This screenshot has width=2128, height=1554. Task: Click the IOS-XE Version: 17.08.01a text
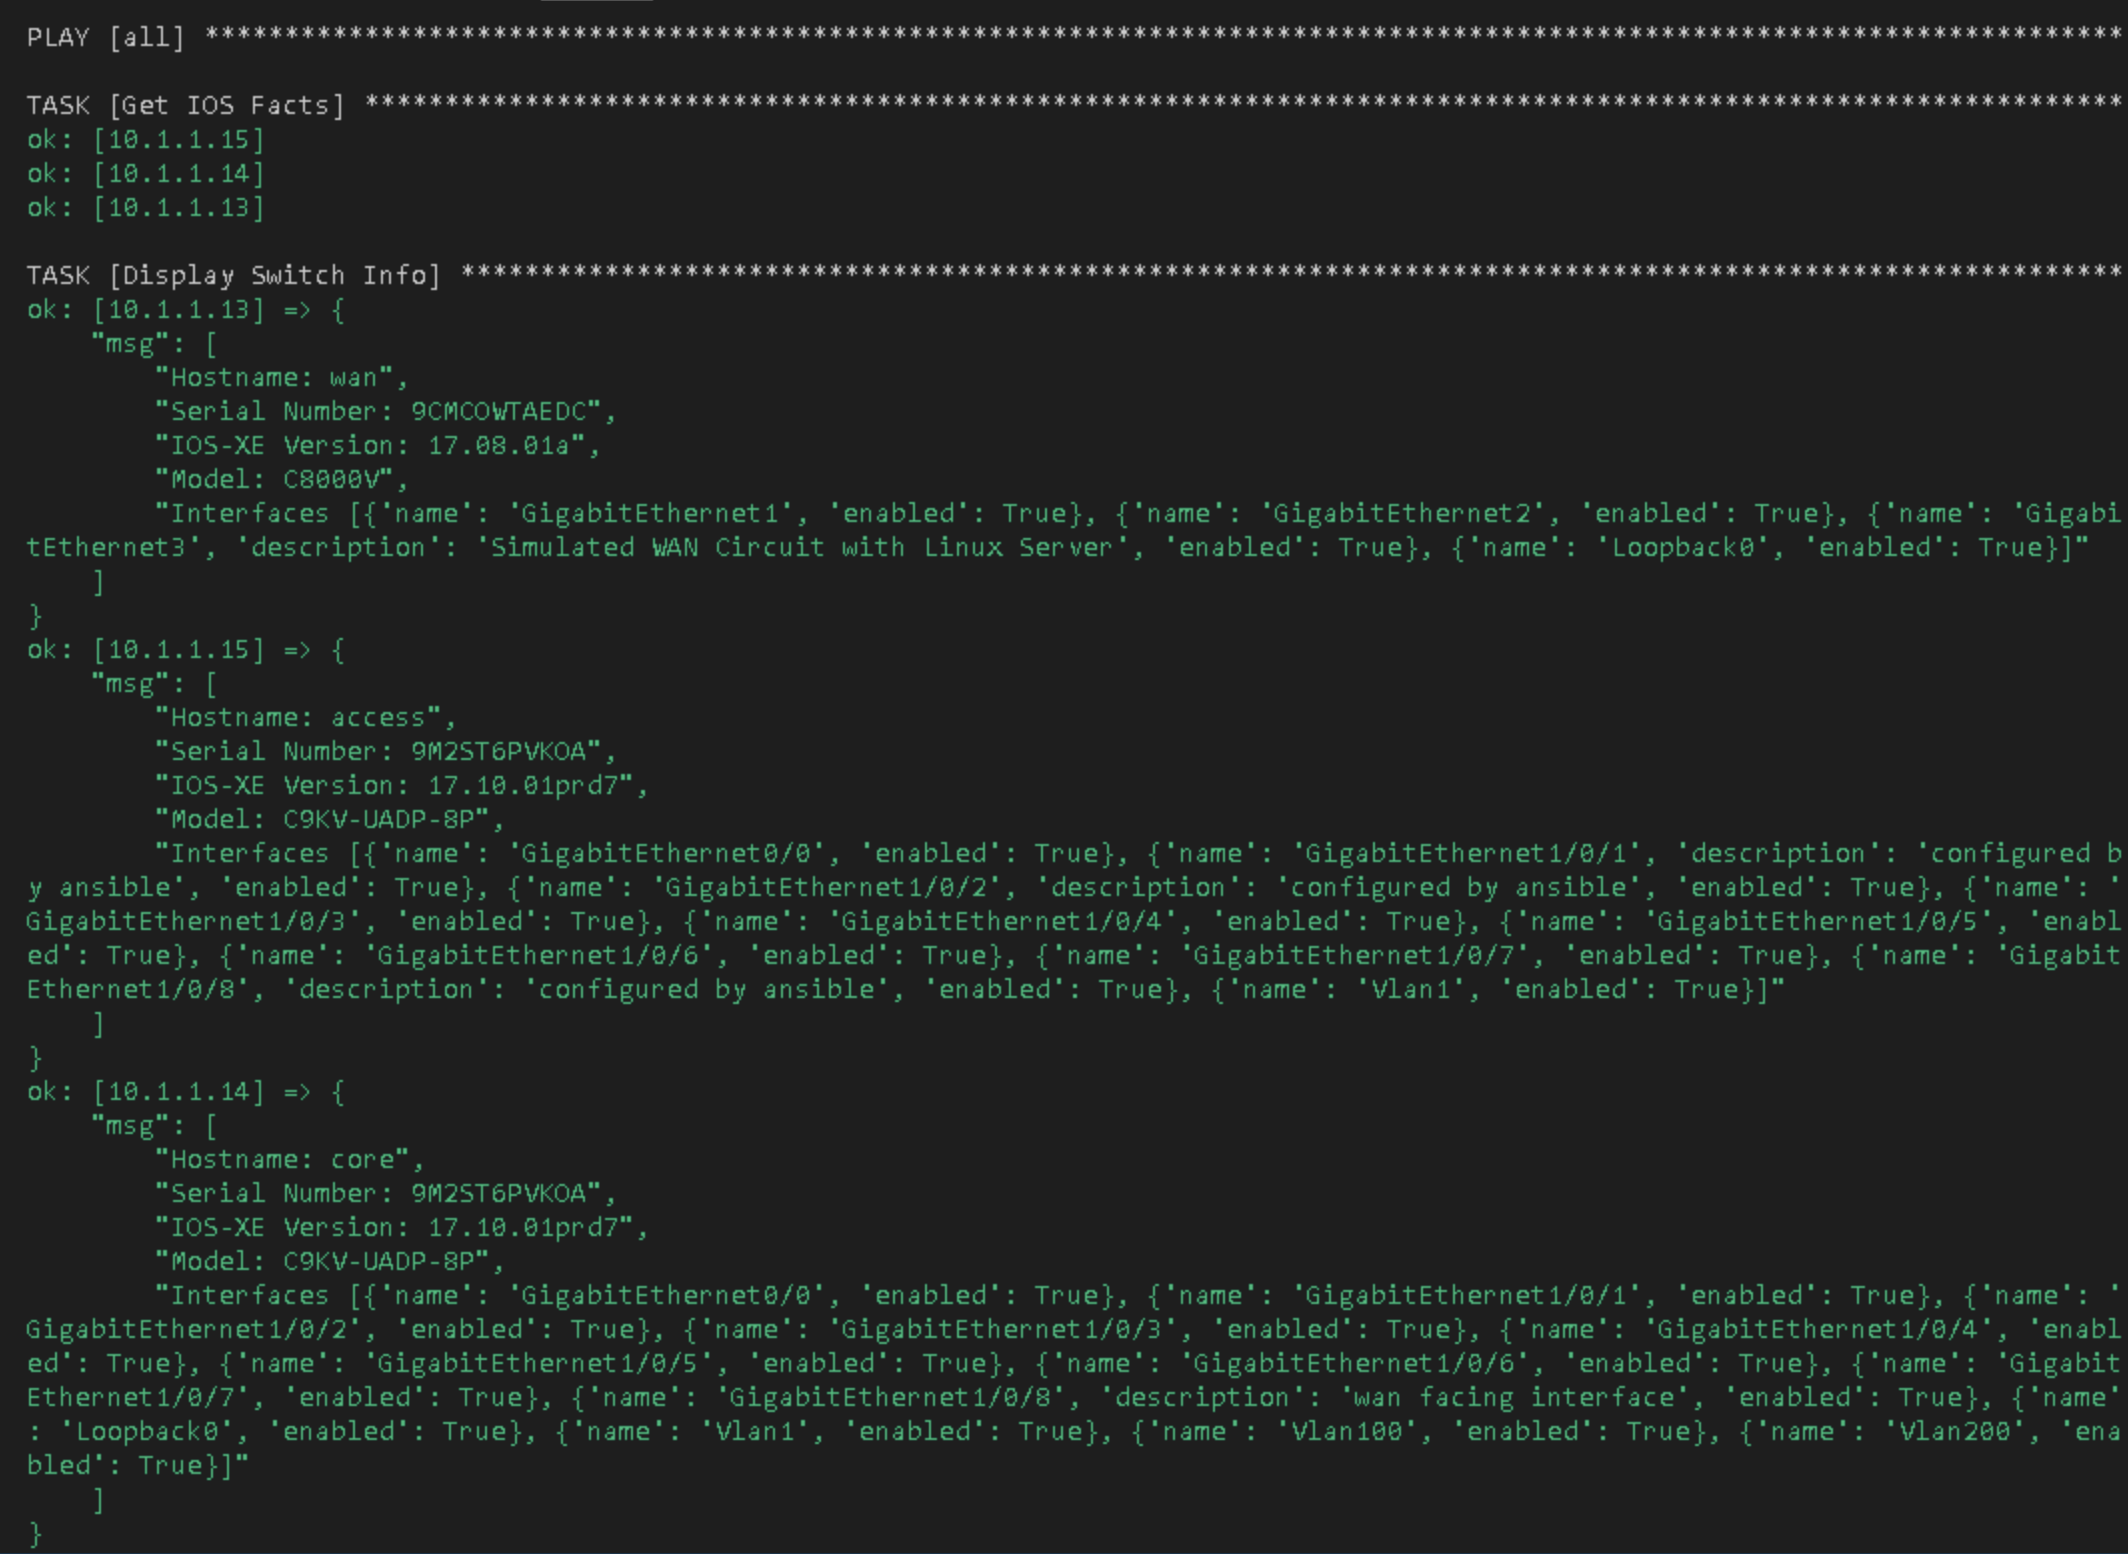[x=370, y=445]
